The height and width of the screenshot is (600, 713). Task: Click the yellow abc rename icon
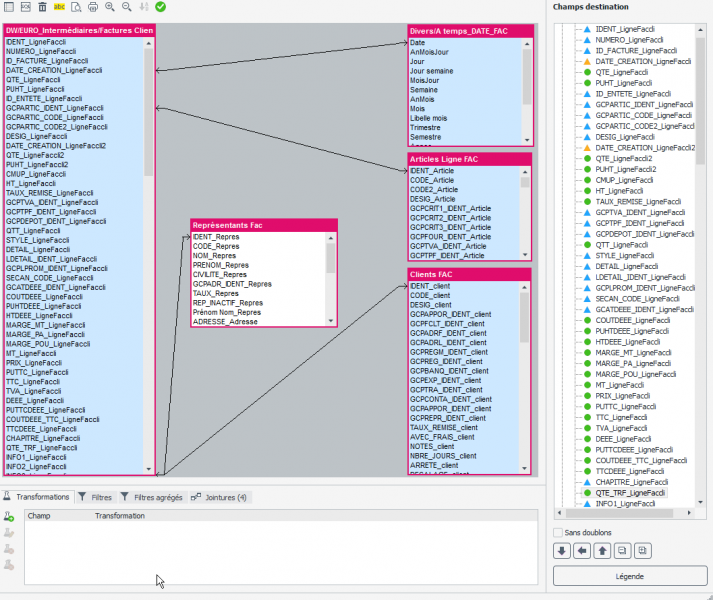click(x=59, y=7)
